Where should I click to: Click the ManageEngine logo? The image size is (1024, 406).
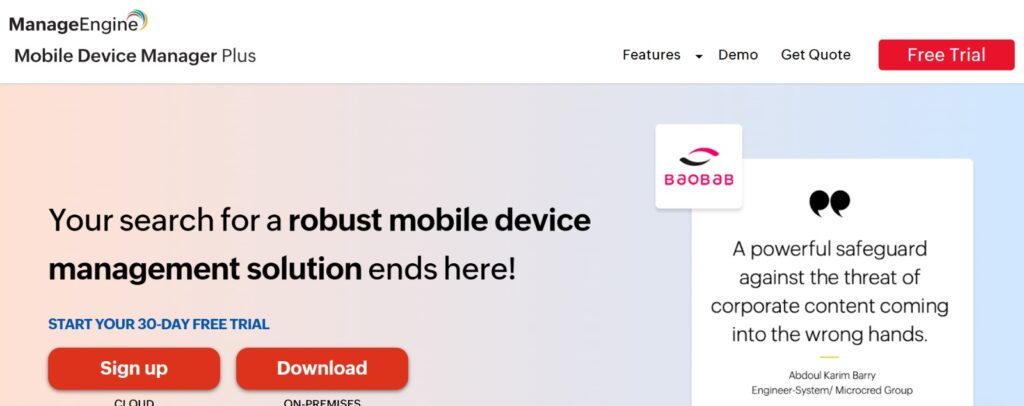pos(78,22)
